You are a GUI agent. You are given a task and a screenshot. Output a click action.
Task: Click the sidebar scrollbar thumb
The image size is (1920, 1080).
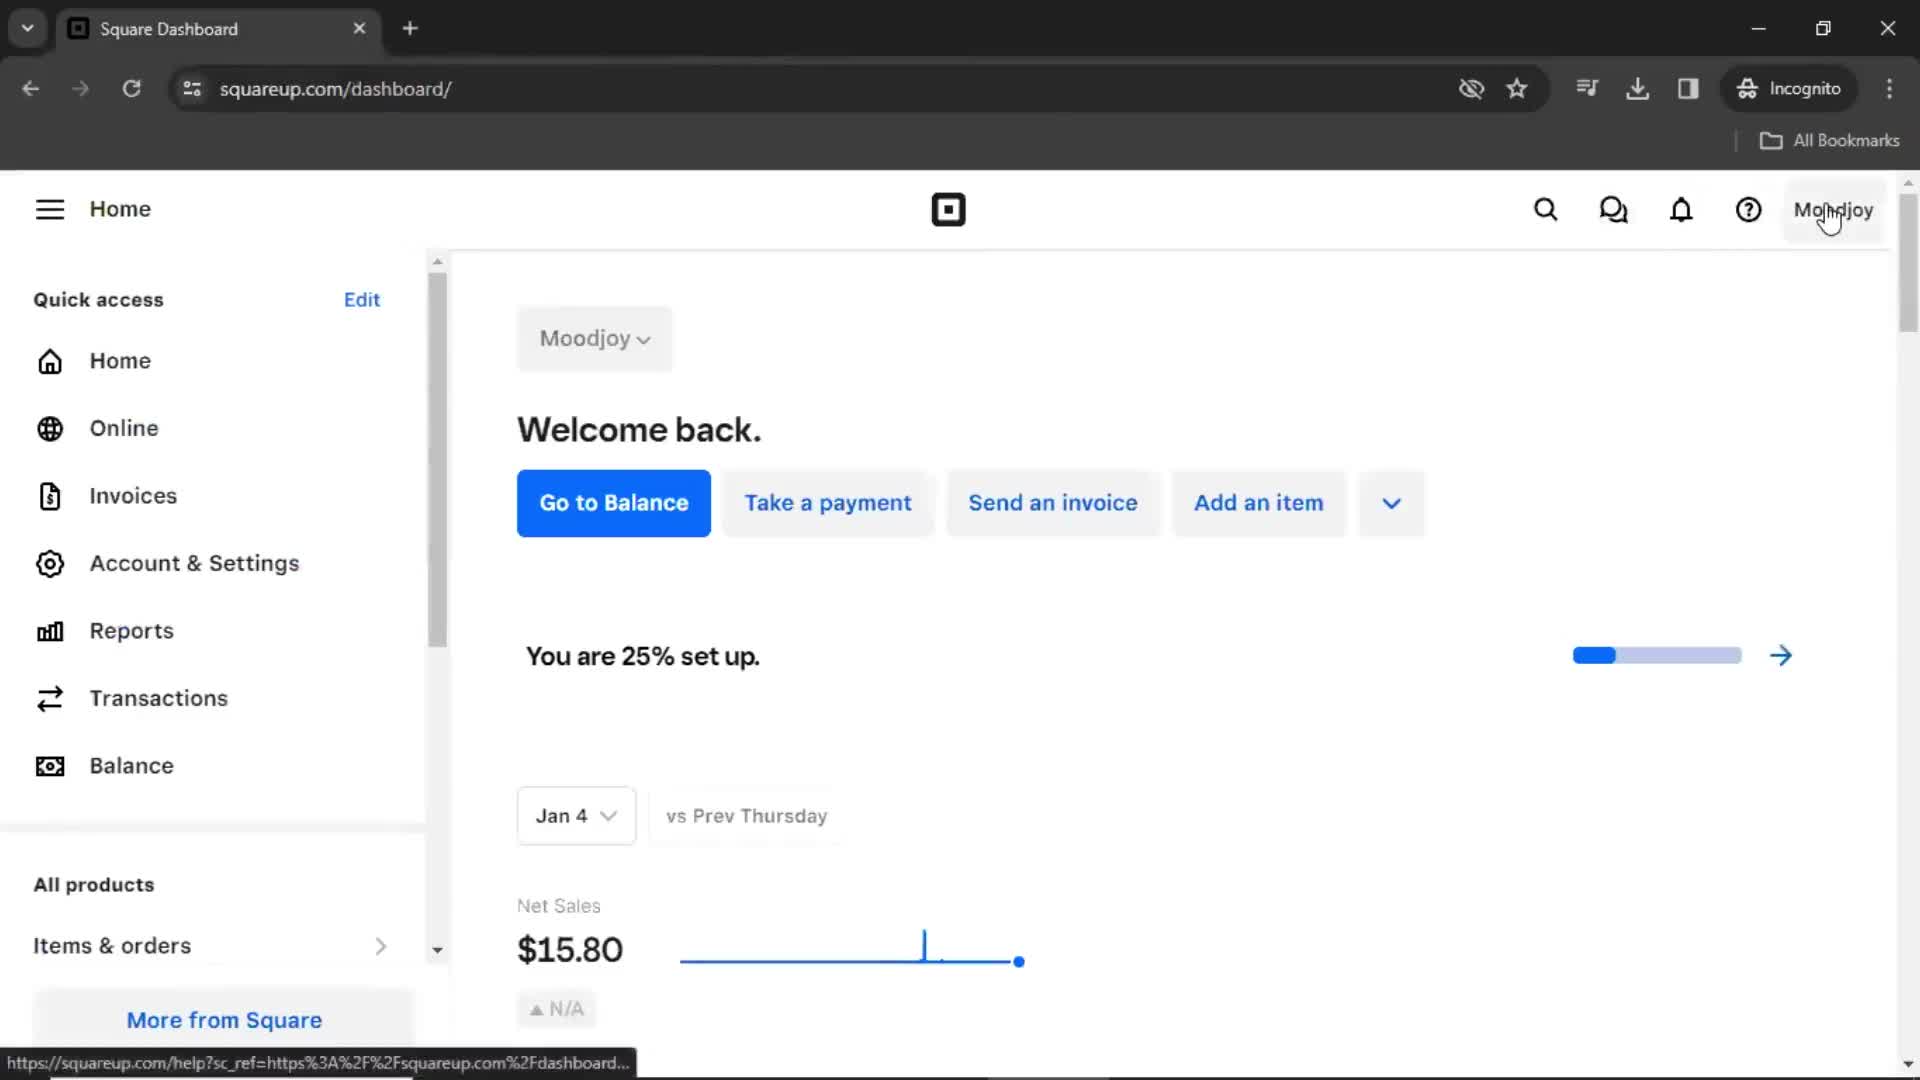click(x=437, y=460)
